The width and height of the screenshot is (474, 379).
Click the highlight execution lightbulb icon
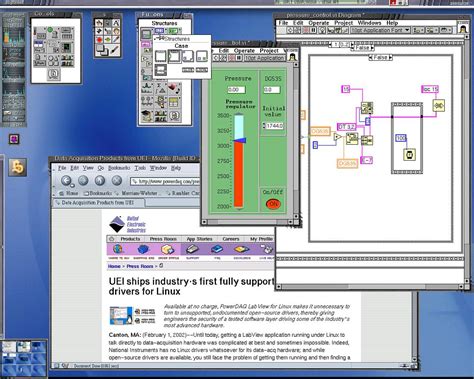coord(322,30)
